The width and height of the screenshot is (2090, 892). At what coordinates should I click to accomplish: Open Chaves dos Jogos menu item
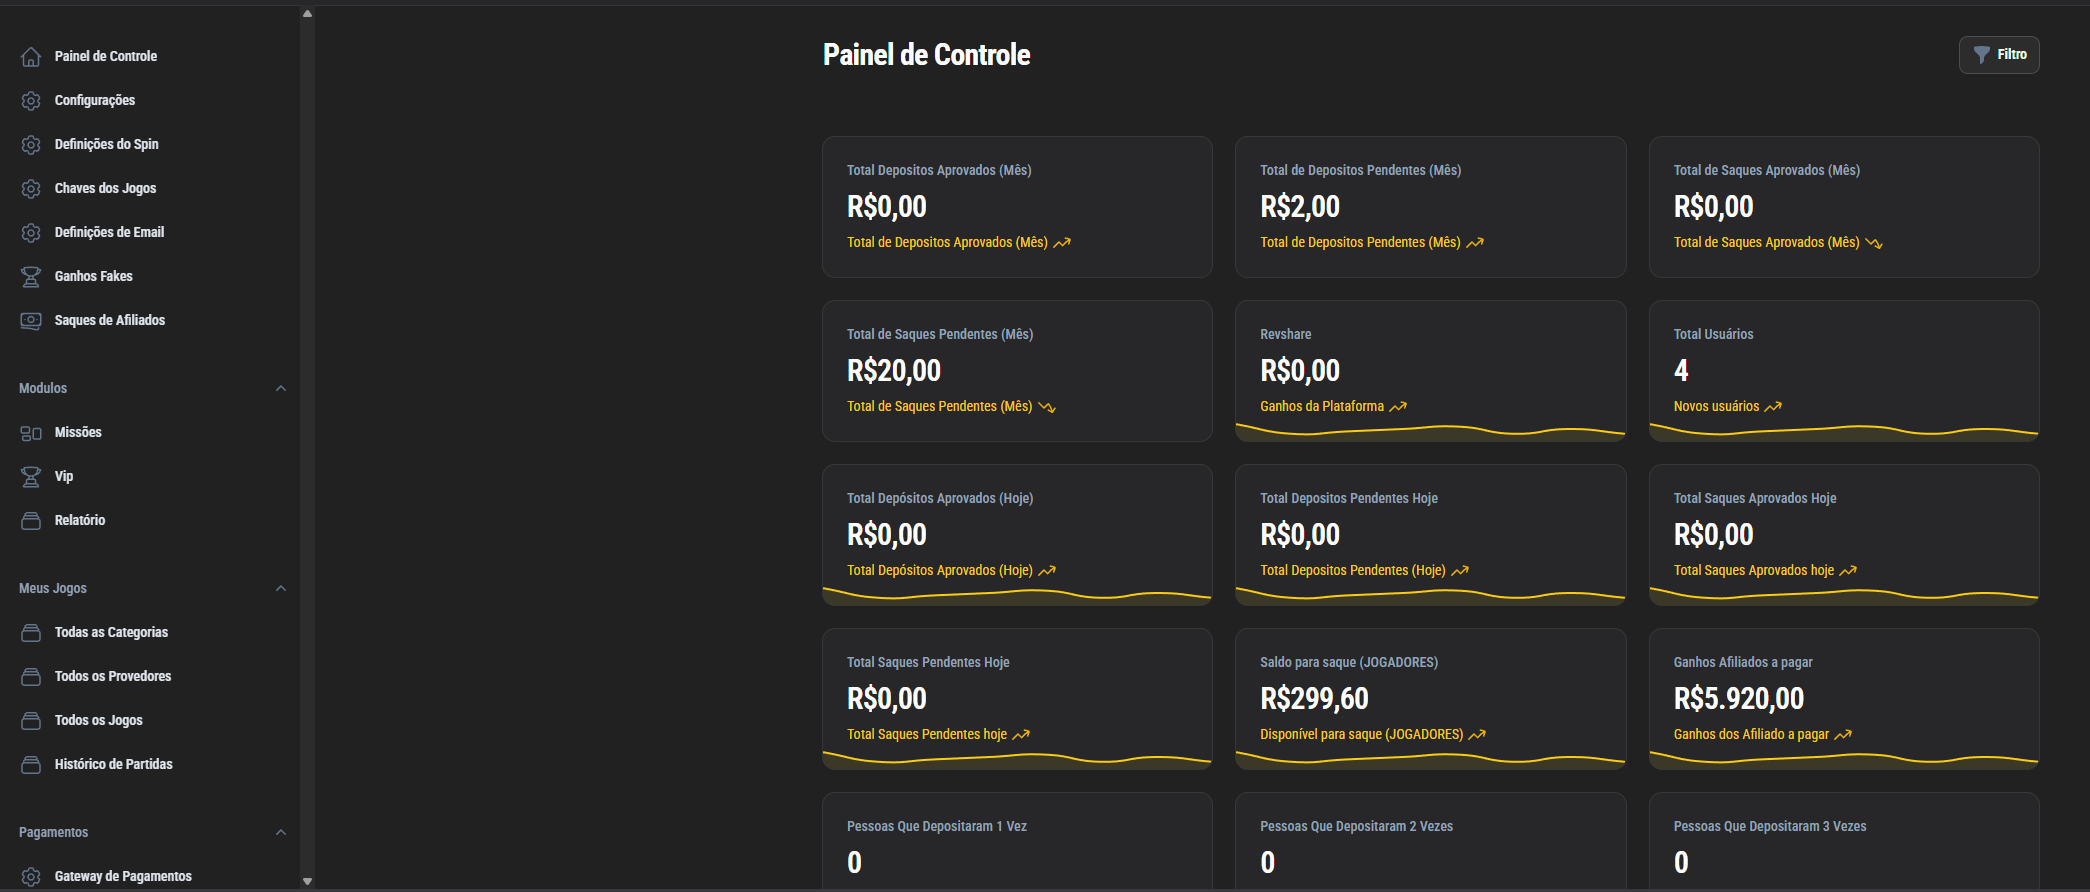[105, 188]
